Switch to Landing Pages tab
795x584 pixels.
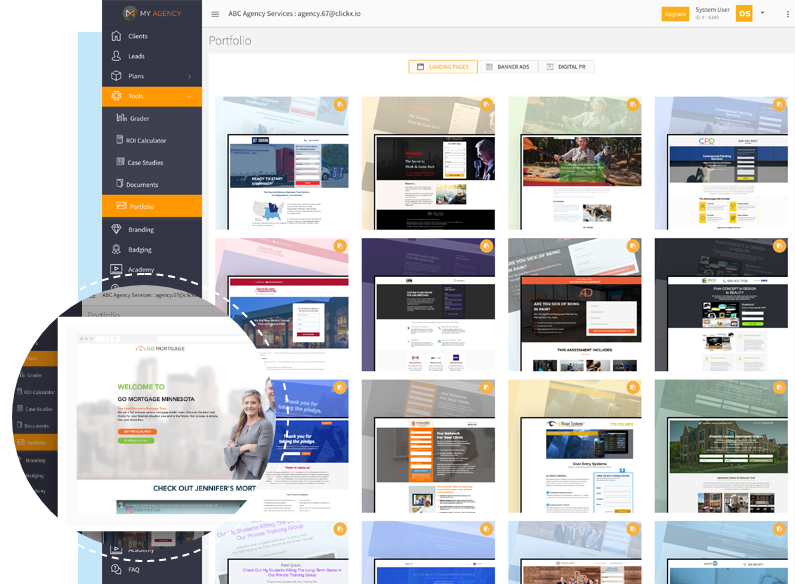(x=443, y=67)
